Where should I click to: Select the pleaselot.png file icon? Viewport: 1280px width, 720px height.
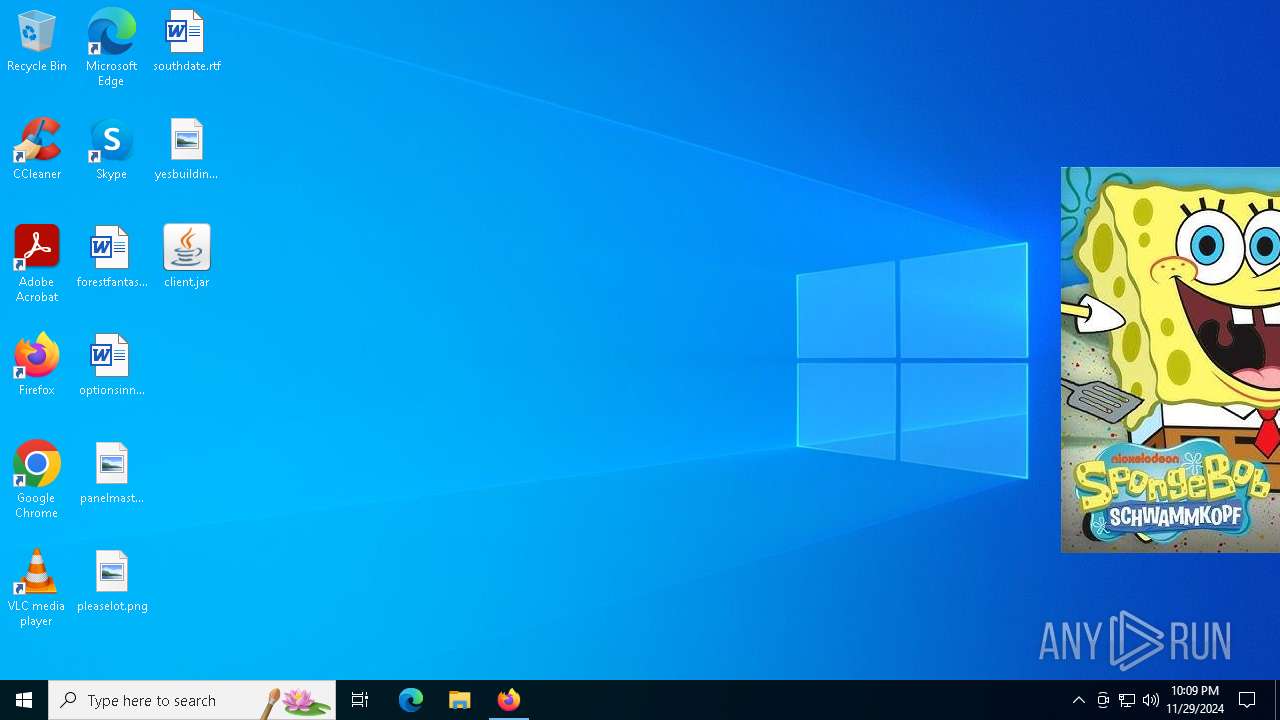pos(111,582)
